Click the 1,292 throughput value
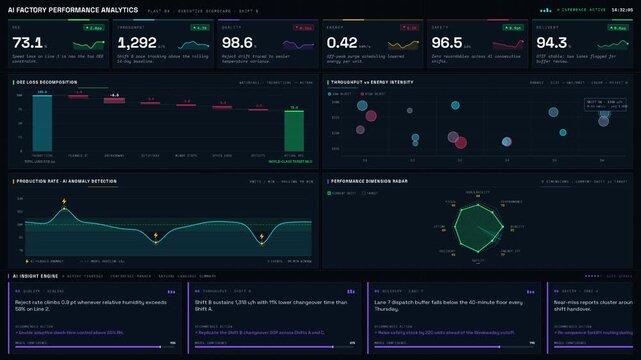This screenshot has width=641, height=360. tap(137, 42)
